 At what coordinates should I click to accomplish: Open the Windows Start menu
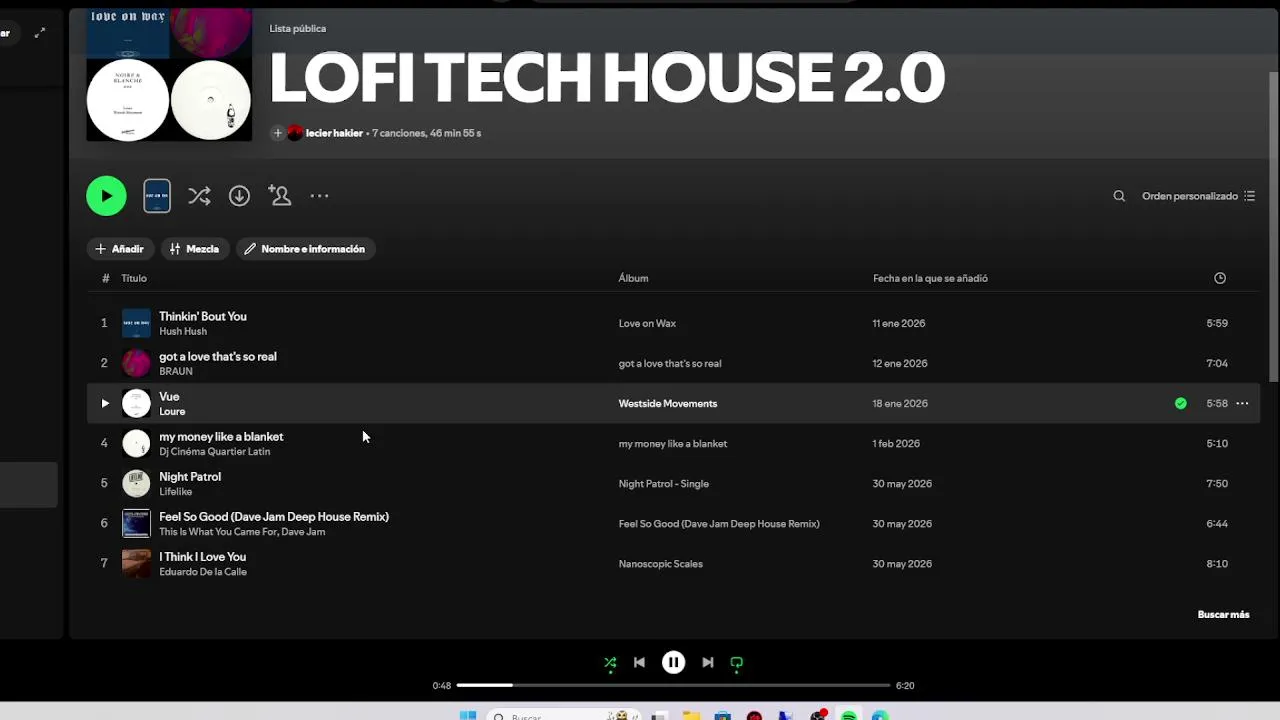click(467, 715)
